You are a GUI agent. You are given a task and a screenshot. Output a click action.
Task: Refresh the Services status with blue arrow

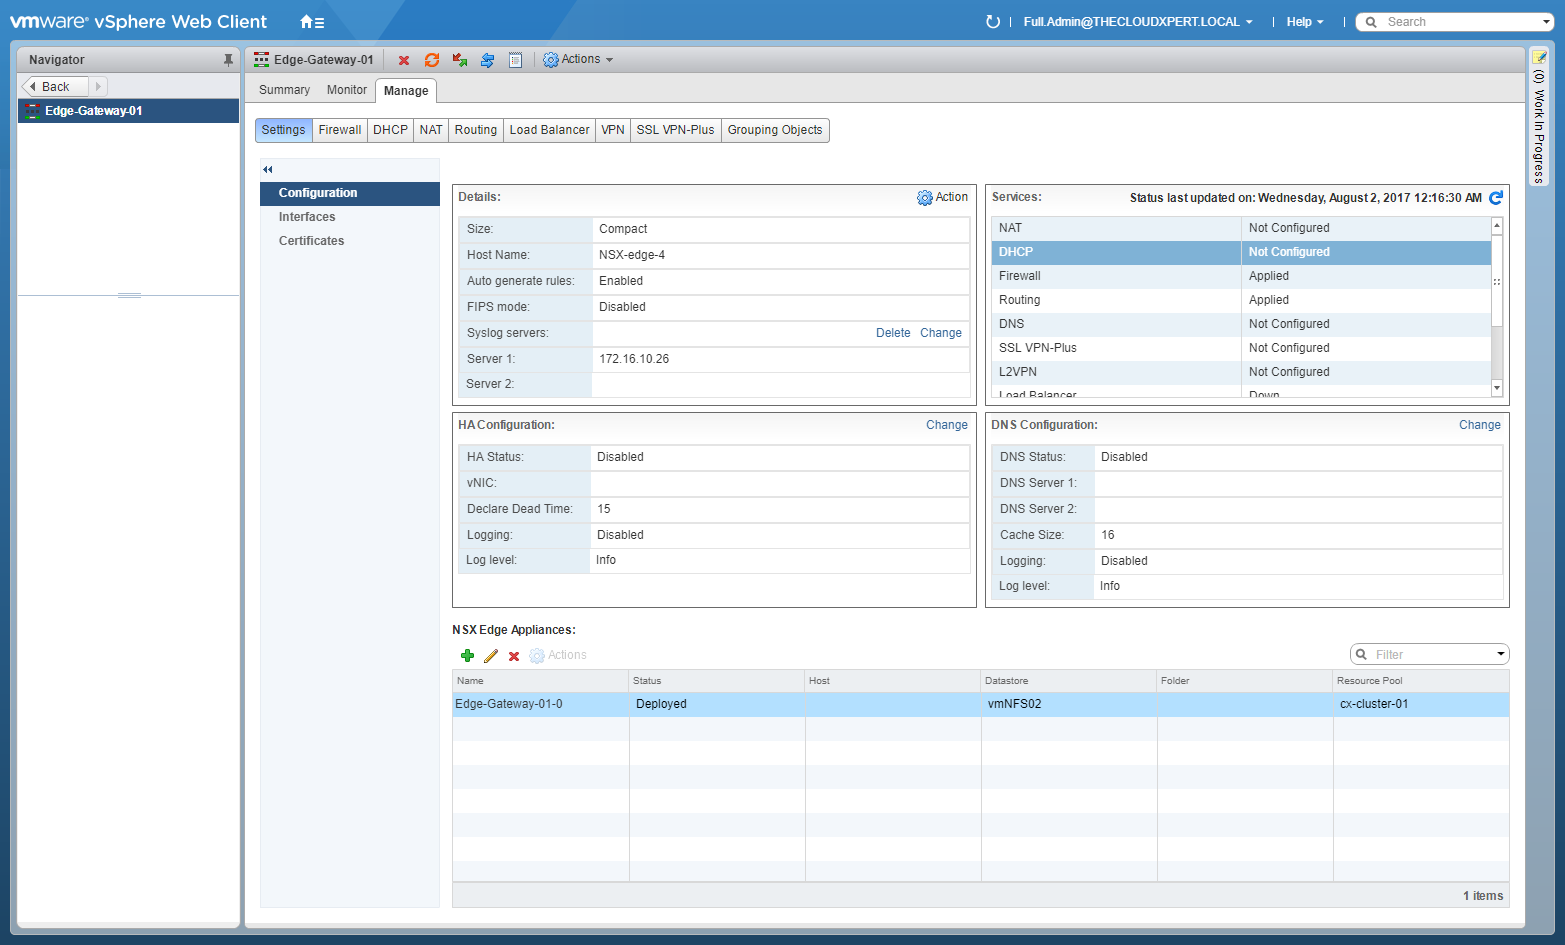1496,198
